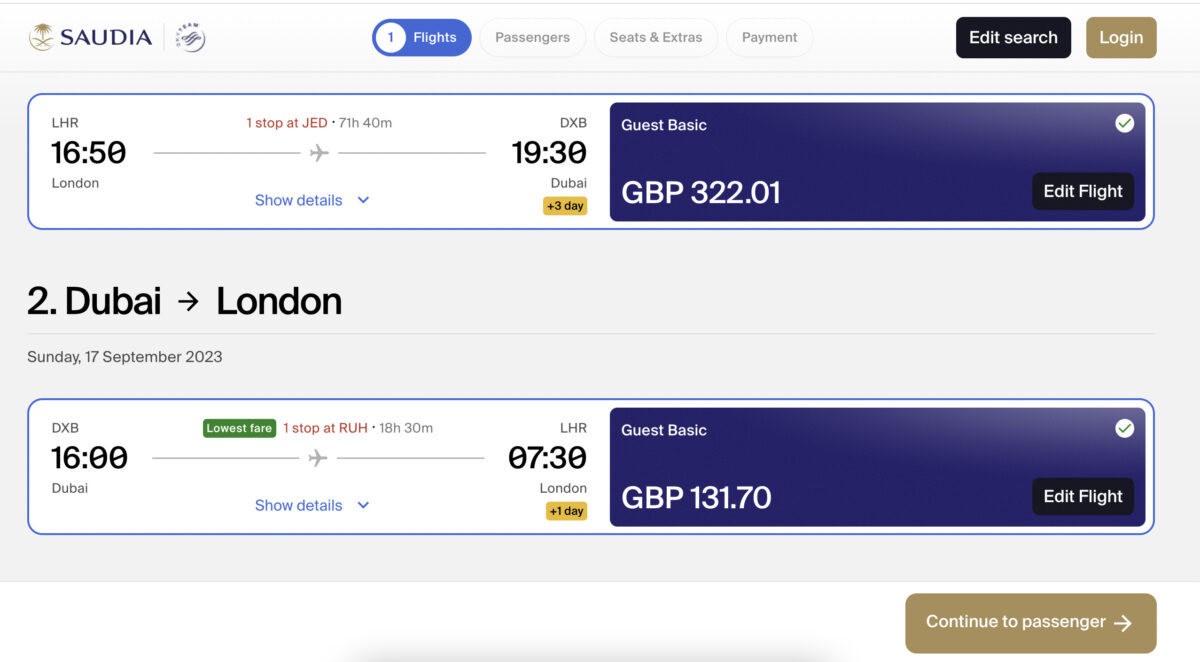Click the SkyTeam alliance logo
This screenshot has width=1200, height=662.
(189, 38)
